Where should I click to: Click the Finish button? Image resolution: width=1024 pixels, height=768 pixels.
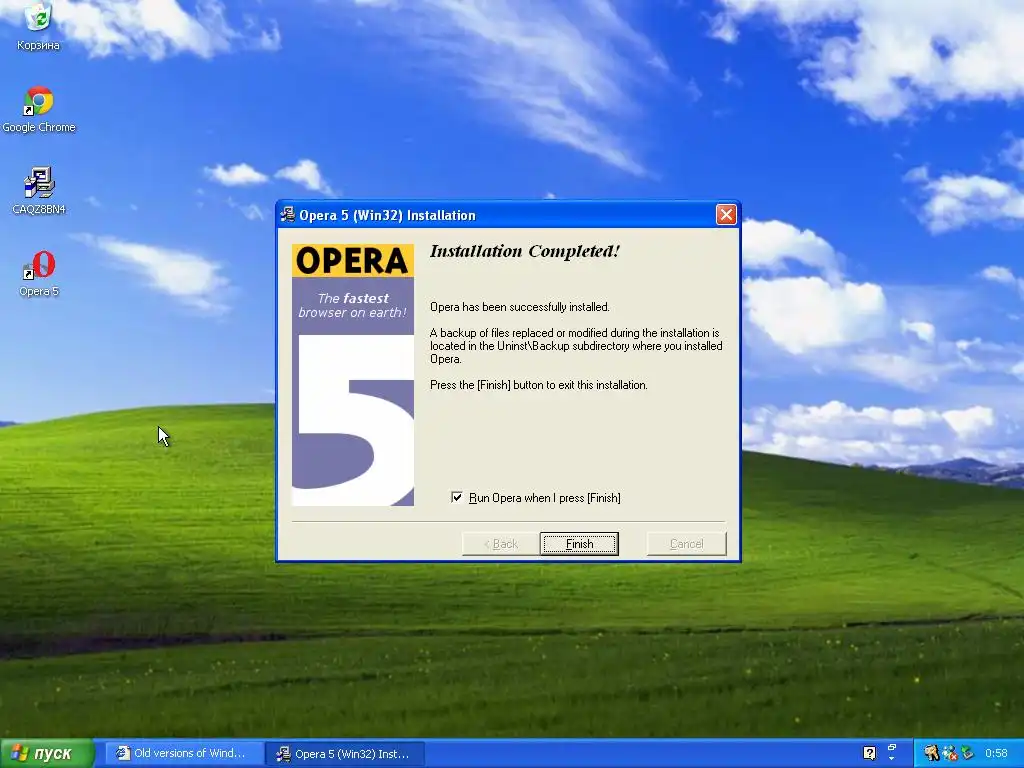tap(579, 543)
